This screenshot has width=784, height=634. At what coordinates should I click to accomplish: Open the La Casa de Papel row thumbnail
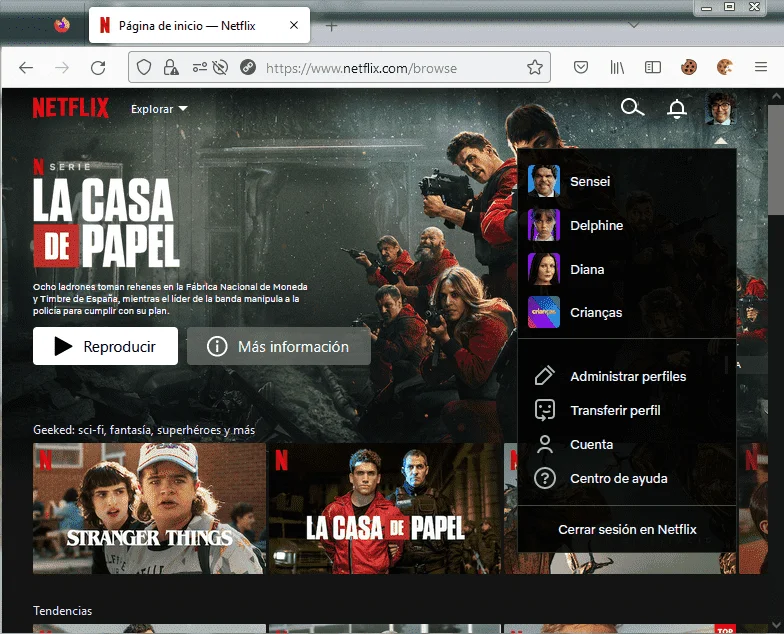(385, 508)
